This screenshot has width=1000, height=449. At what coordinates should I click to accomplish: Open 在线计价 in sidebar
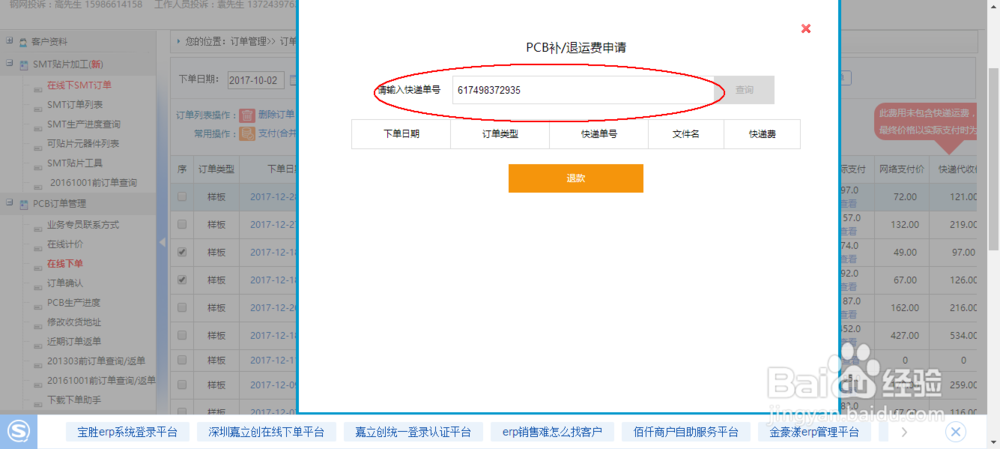(65, 244)
